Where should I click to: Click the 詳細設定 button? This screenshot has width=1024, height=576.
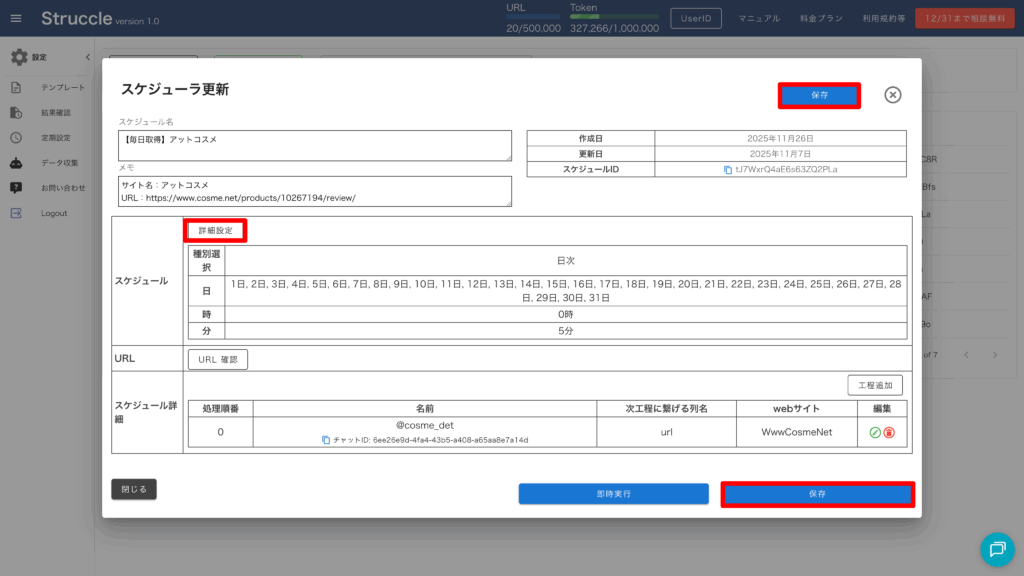pos(215,231)
